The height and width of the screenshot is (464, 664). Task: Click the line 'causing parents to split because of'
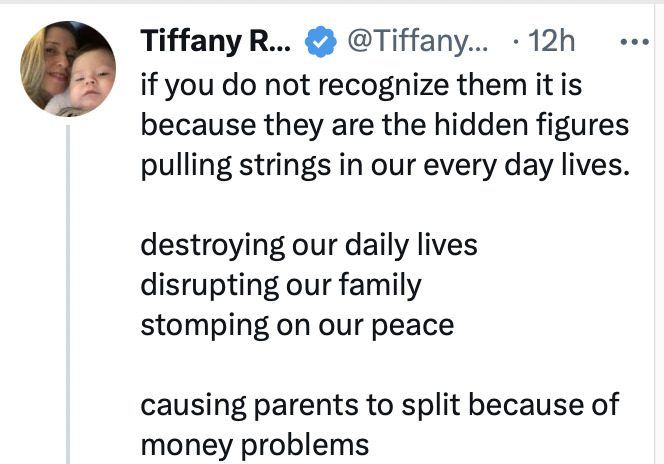tap(379, 405)
